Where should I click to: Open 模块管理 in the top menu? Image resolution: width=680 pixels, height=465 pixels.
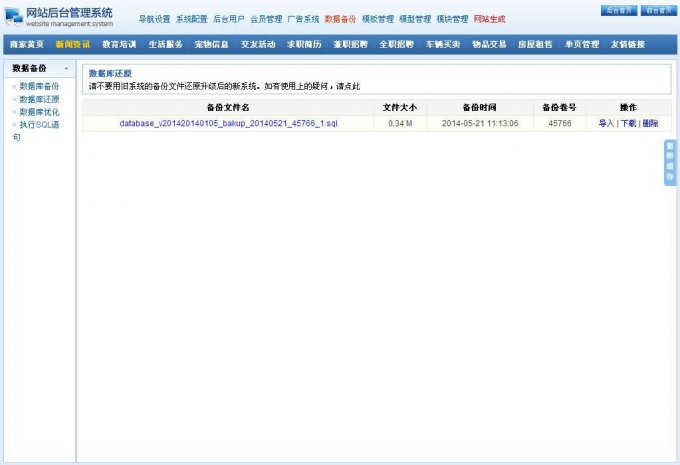(452, 19)
